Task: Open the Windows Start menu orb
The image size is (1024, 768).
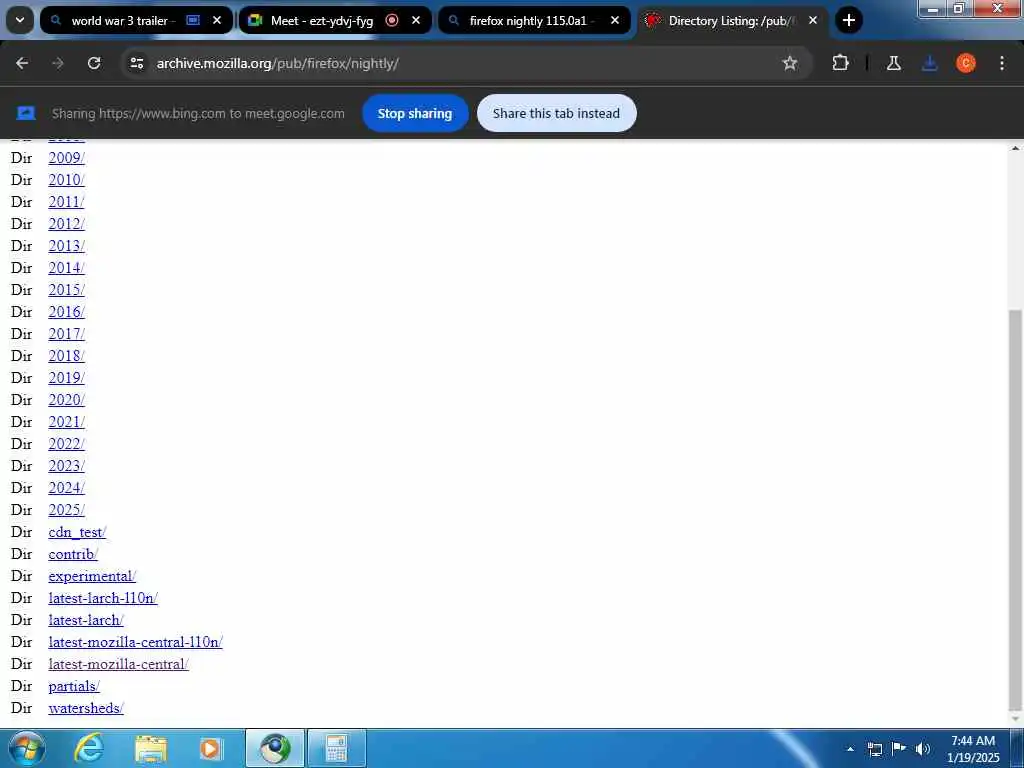Action: [27, 748]
